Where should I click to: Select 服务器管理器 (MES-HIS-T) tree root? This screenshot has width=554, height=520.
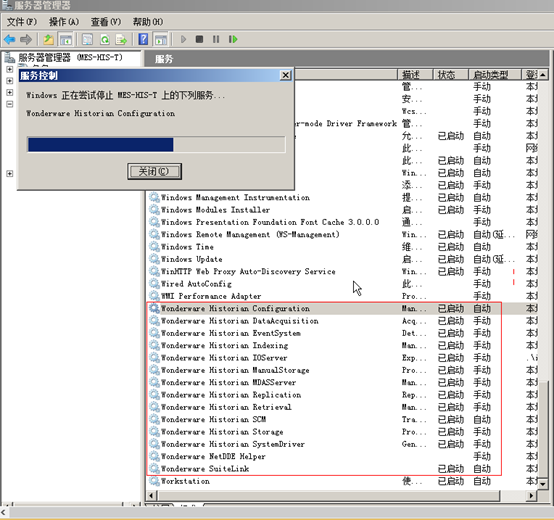point(70,57)
